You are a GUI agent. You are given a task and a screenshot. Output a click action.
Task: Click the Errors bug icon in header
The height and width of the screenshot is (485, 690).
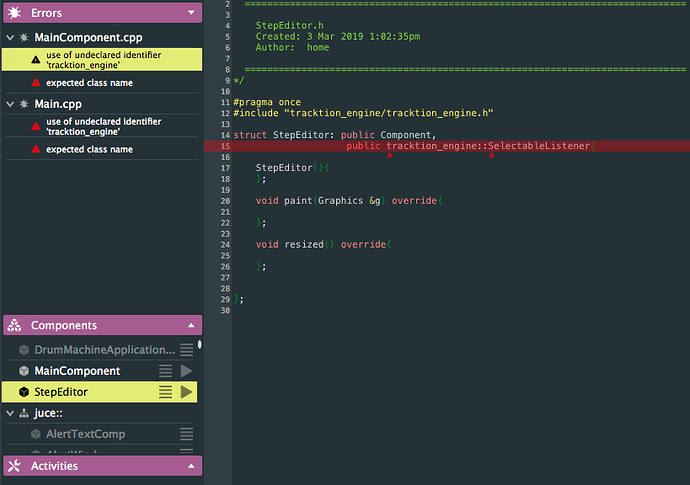coord(15,13)
